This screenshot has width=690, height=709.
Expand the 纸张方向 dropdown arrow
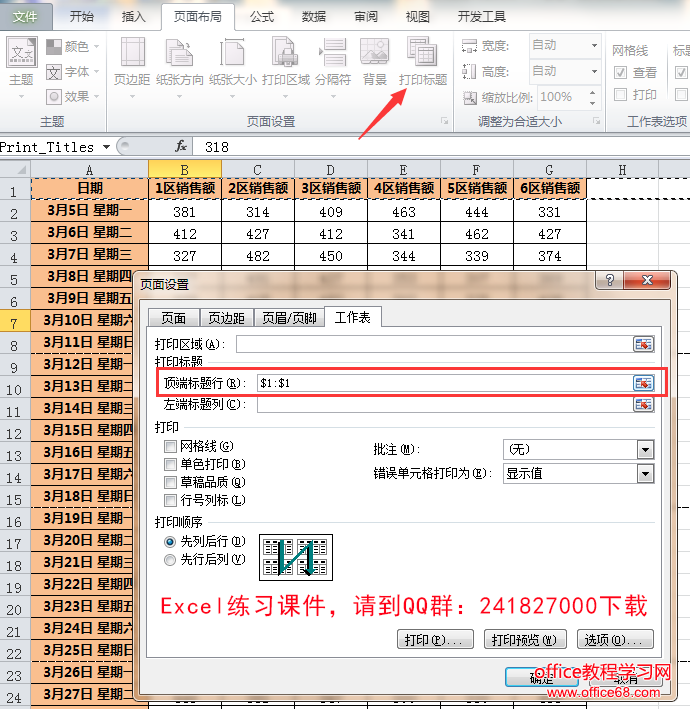click(180, 96)
